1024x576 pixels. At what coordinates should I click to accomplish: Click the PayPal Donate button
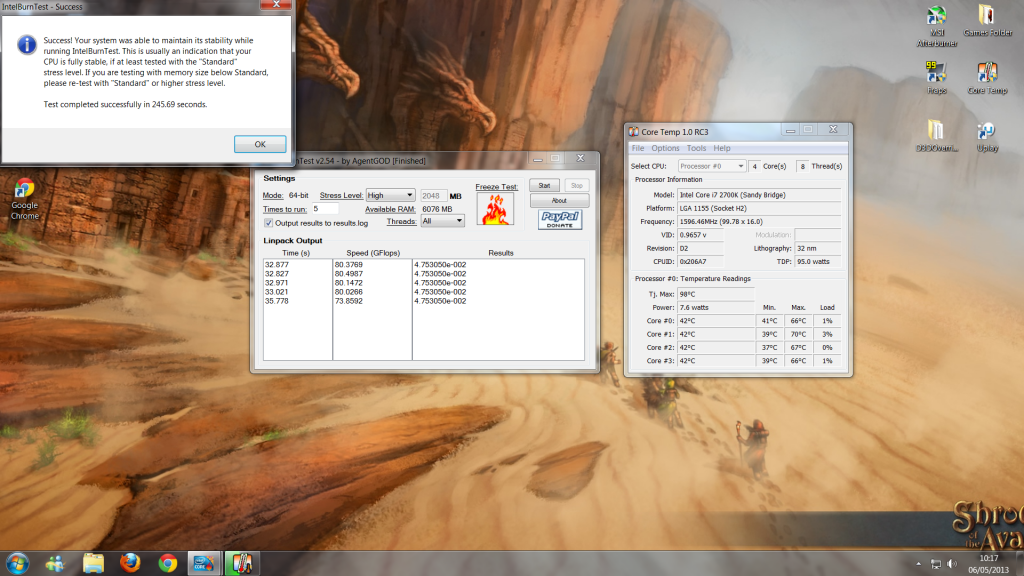click(x=559, y=219)
